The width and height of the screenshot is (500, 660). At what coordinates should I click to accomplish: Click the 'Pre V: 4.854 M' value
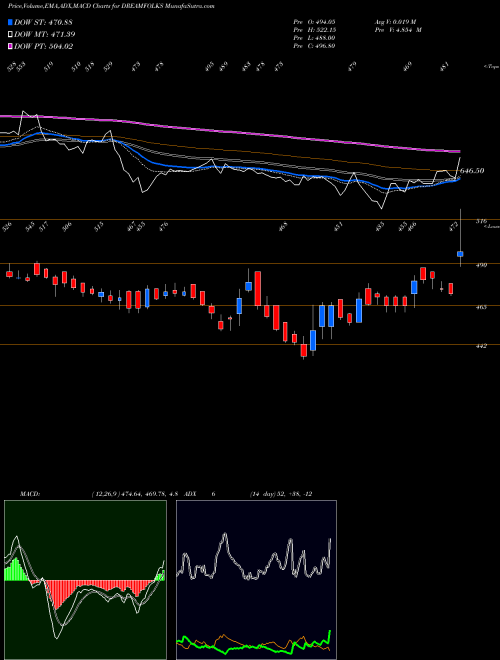coord(398,30)
